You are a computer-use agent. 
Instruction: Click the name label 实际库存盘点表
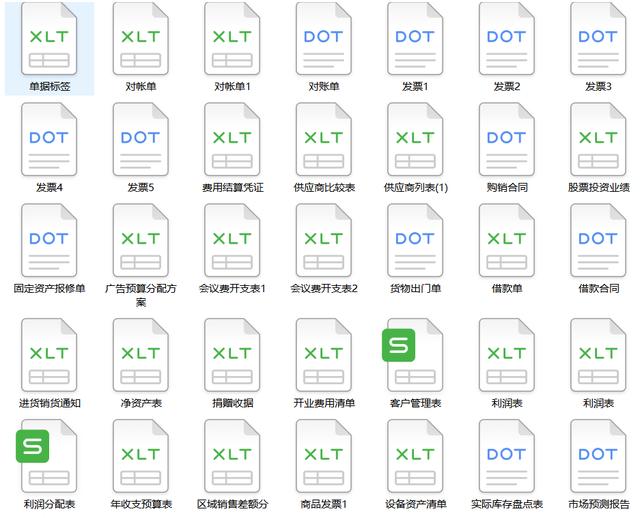pos(507,504)
